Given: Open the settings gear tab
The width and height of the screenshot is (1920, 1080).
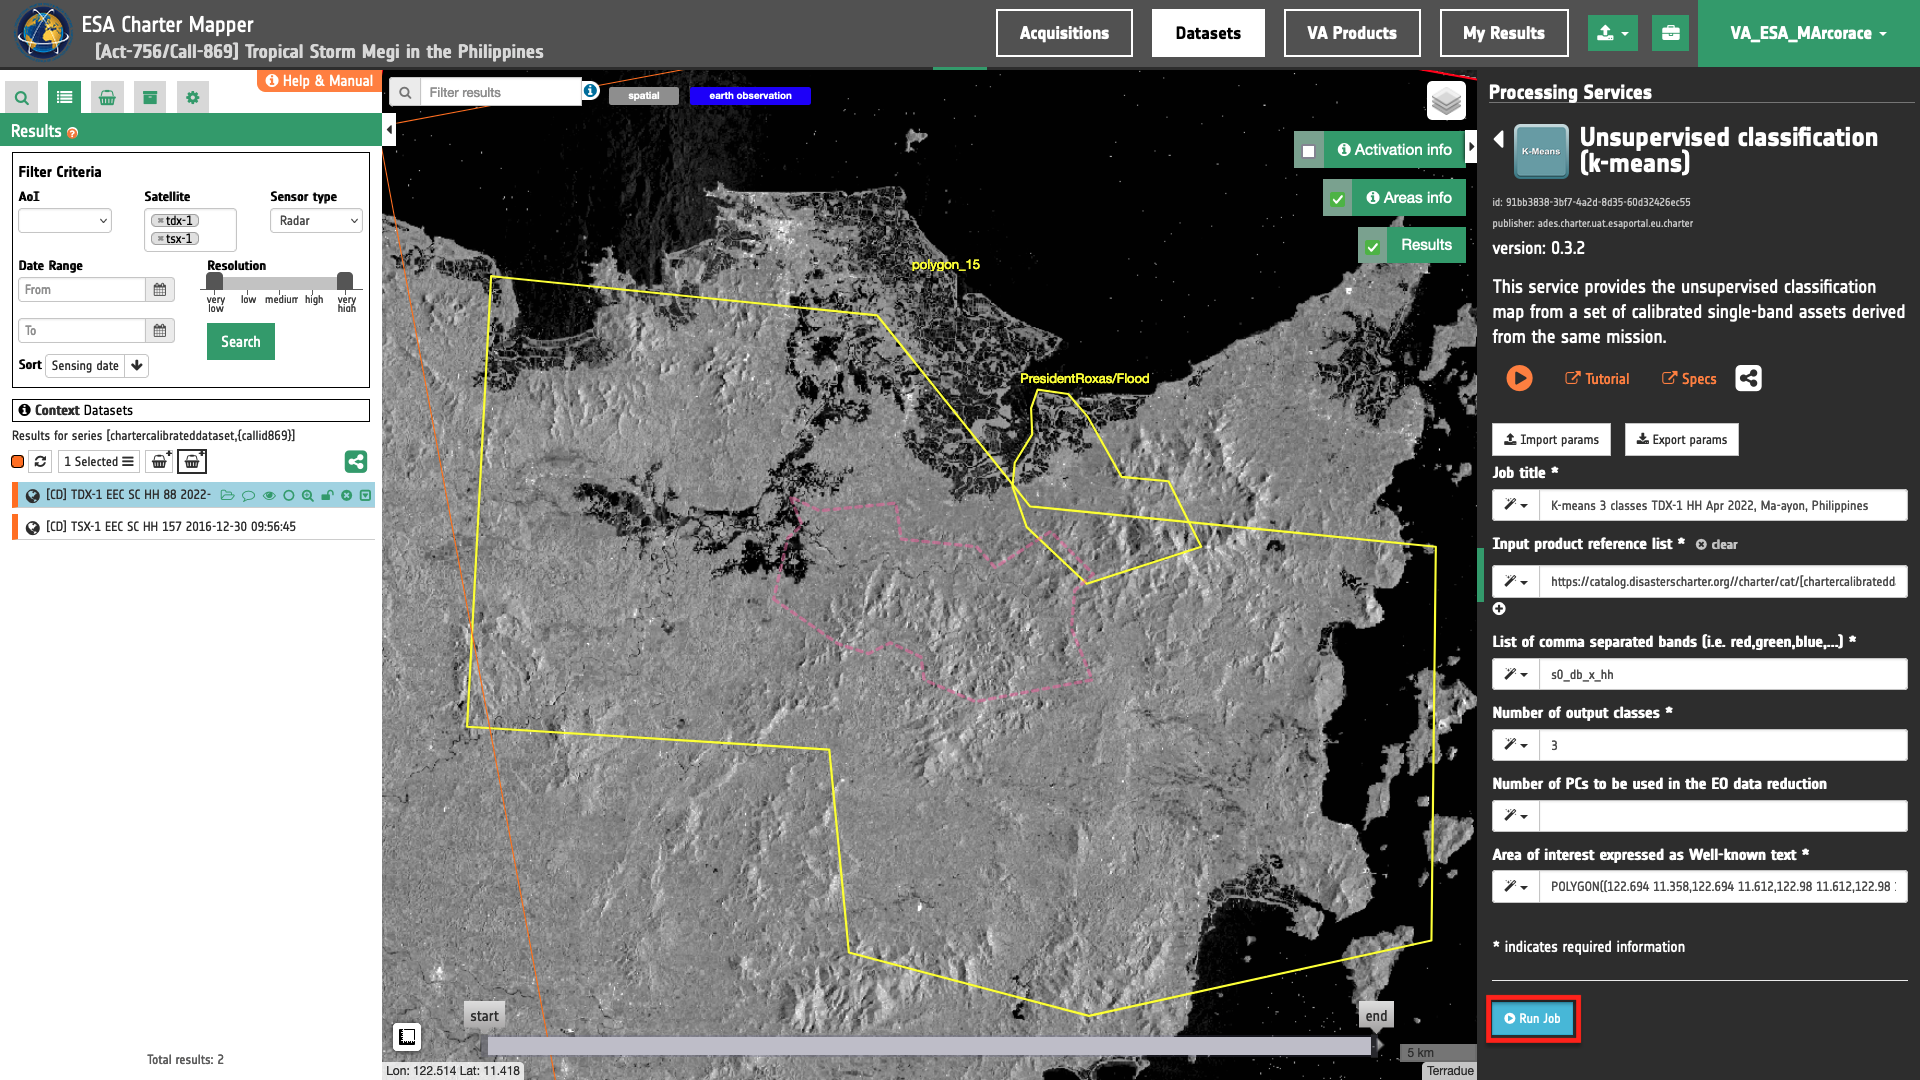Looking at the screenshot, I should point(193,97).
